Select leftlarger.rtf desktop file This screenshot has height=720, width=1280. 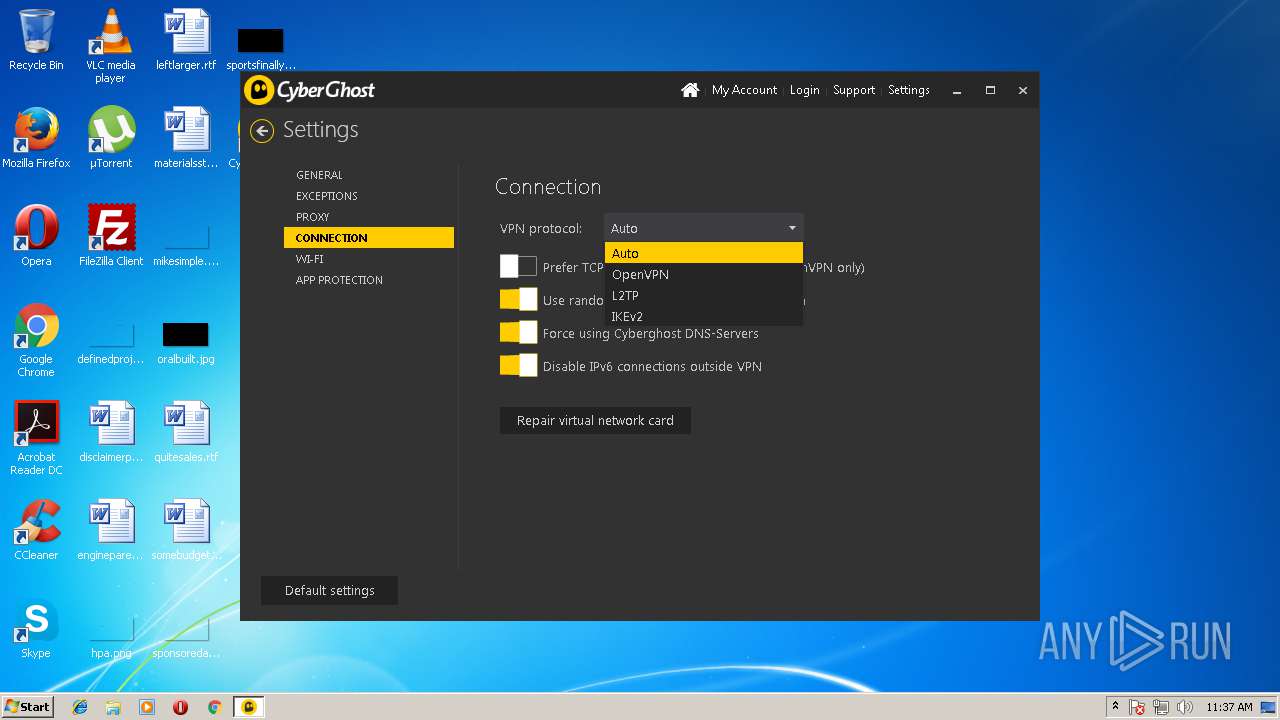click(186, 40)
